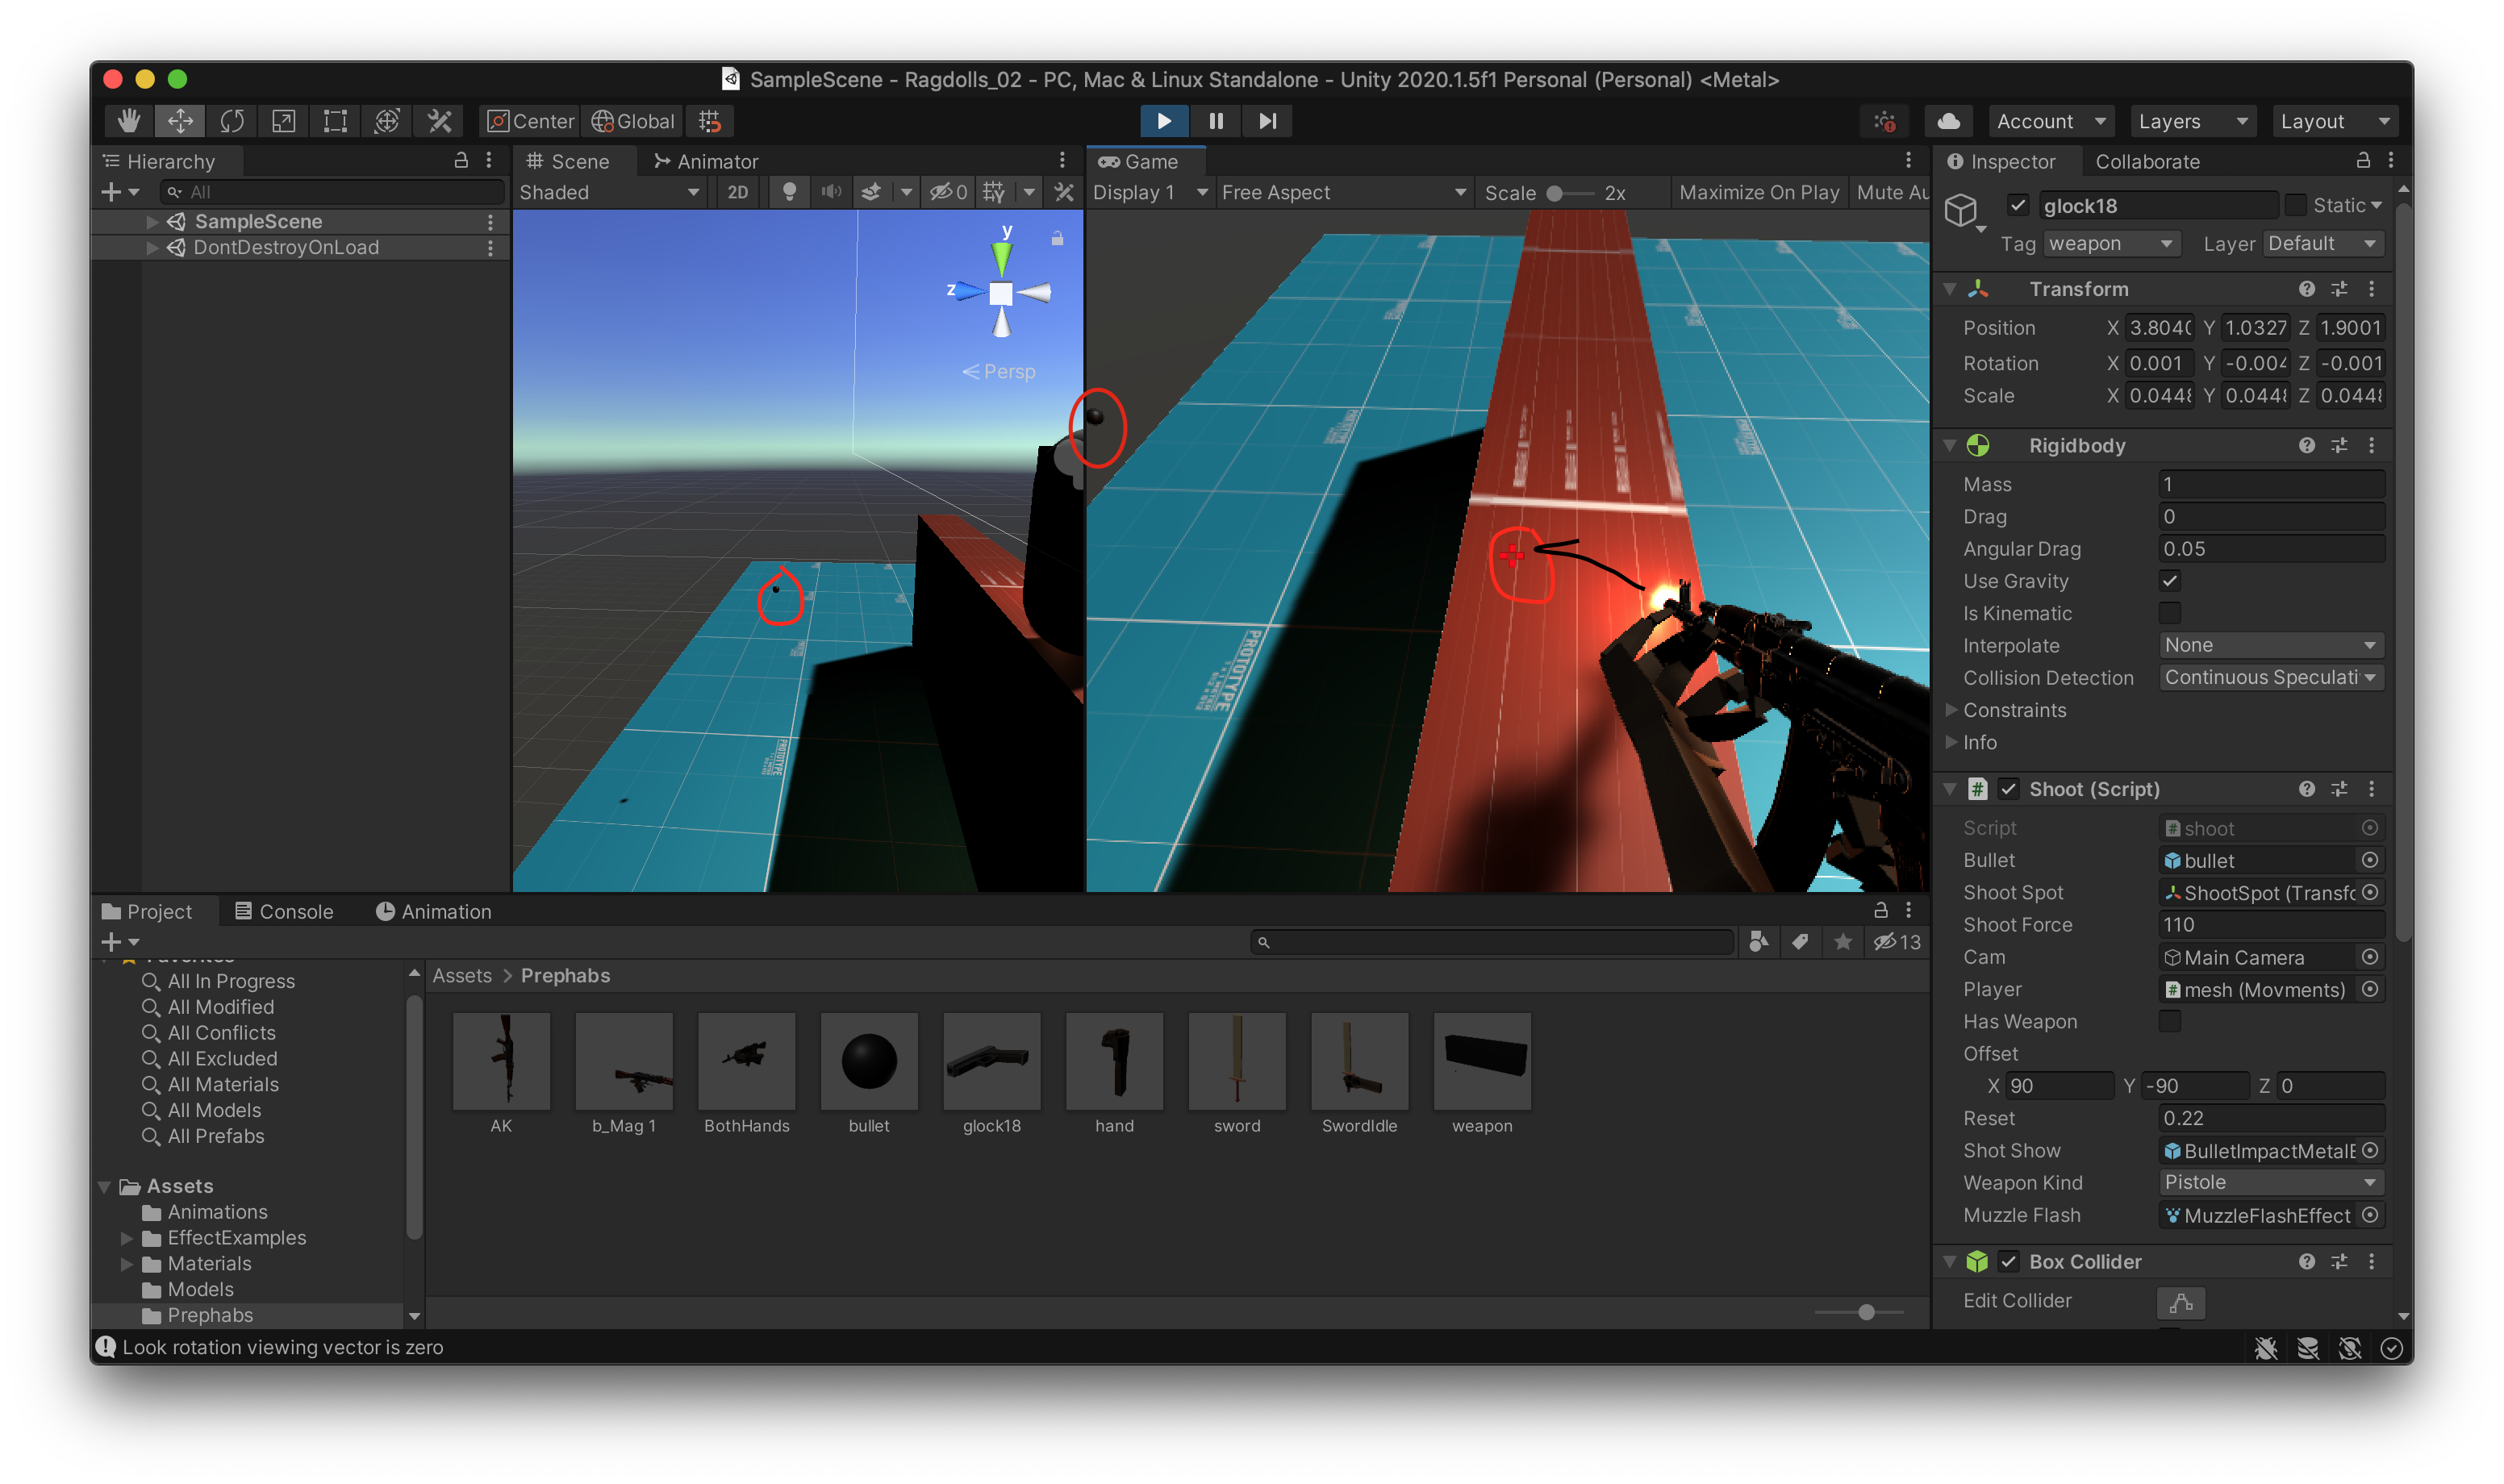The width and height of the screenshot is (2504, 1484).
Task: Lock the Inspector panel
Action: (x=2363, y=160)
